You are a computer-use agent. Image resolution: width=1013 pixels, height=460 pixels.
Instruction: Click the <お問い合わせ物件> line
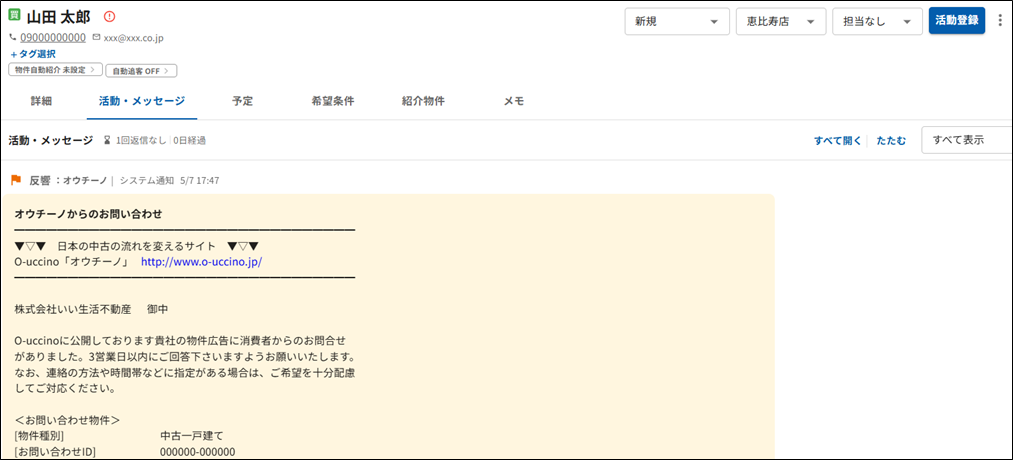(x=67, y=420)
